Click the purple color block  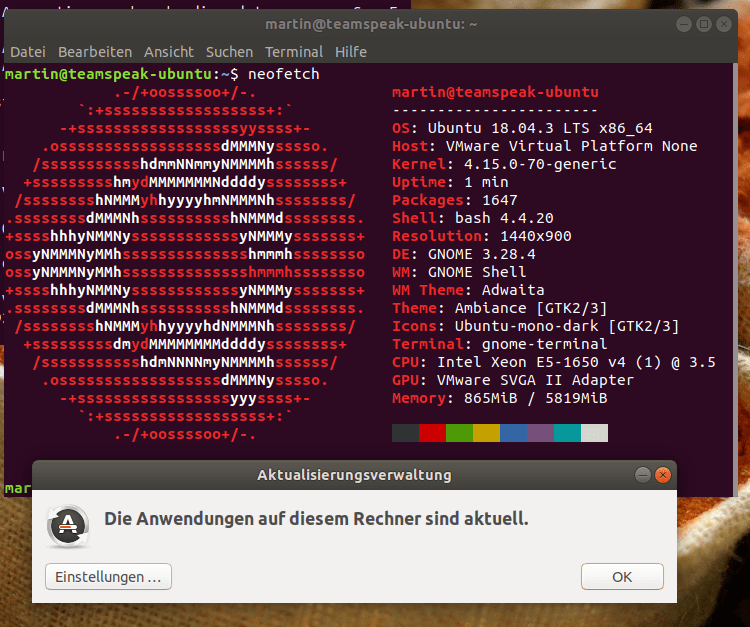[540, 433]
